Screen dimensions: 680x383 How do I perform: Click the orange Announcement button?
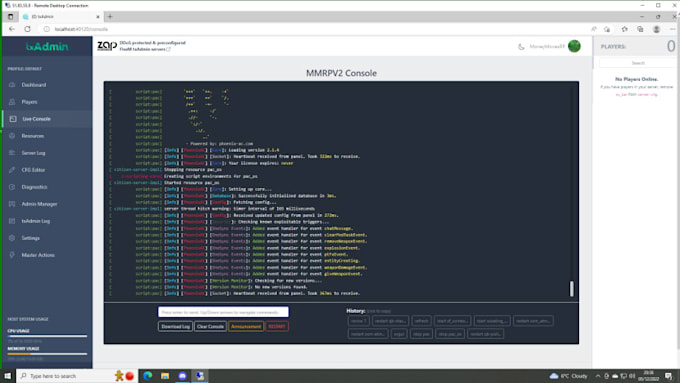246,326
